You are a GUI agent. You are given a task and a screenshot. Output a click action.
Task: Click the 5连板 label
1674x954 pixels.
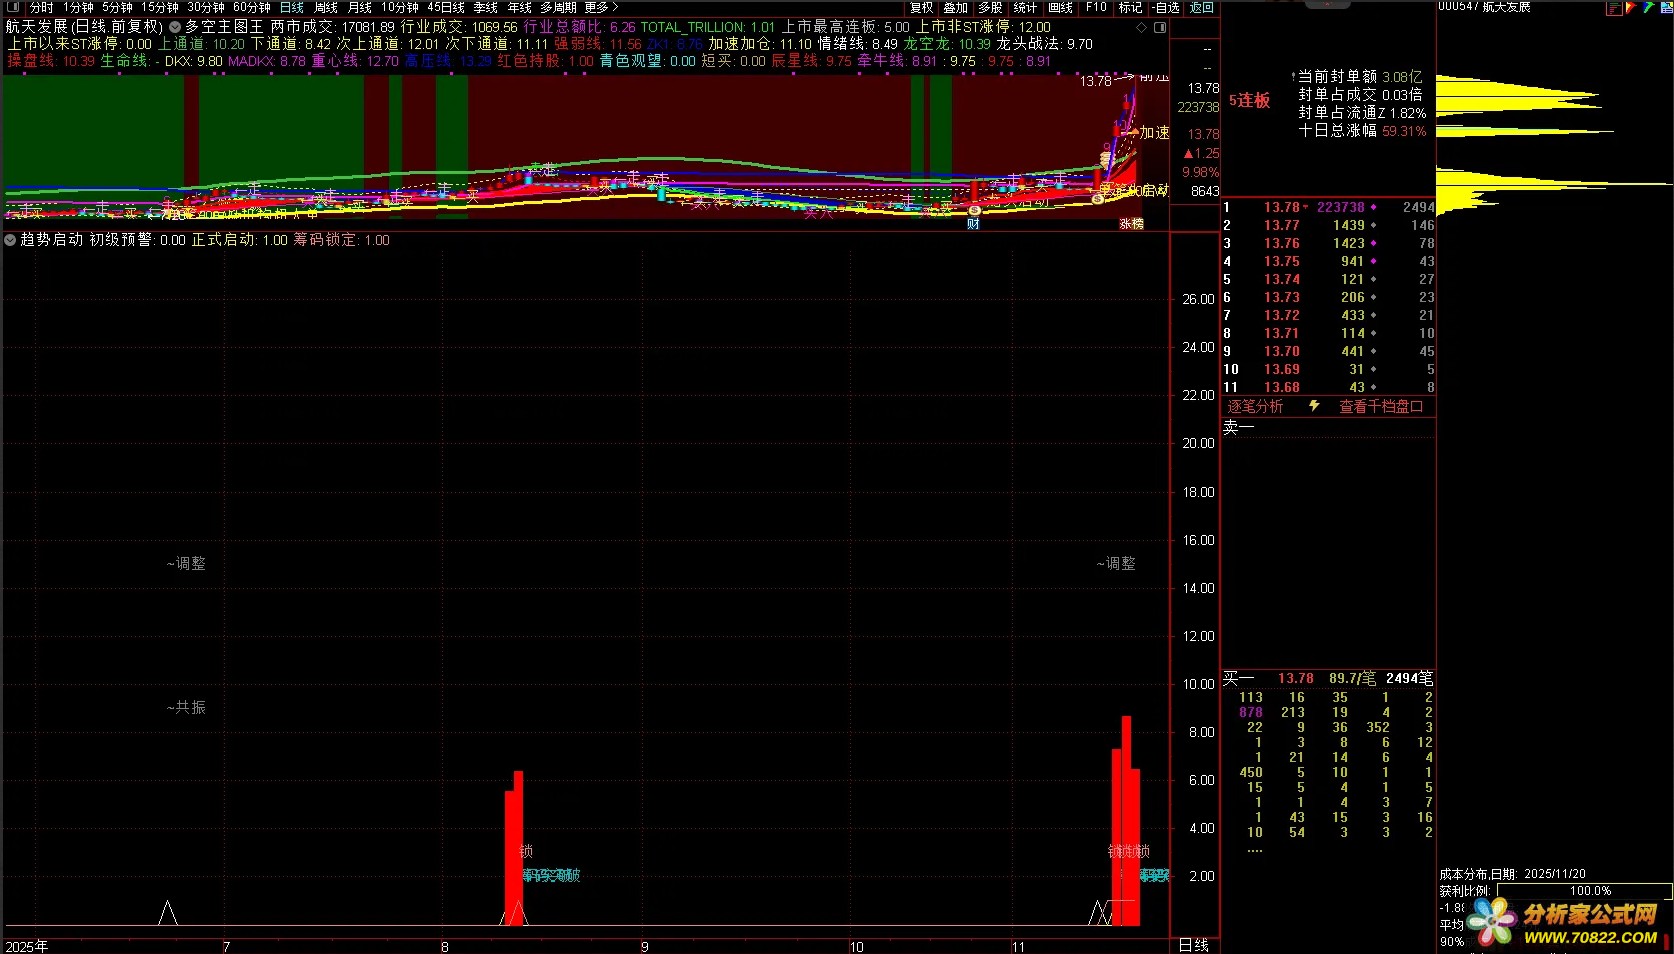pyautogui.click(x=1249, y=100)
